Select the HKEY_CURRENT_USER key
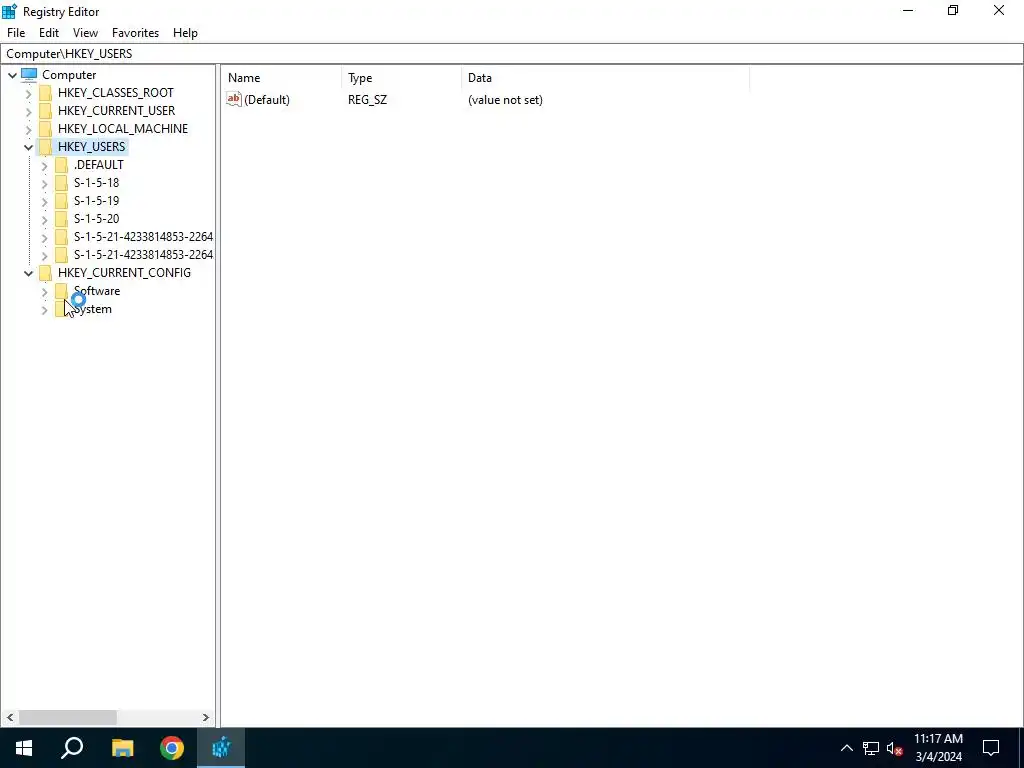This screenshot has height=768, width=1024. coord(116,110)
